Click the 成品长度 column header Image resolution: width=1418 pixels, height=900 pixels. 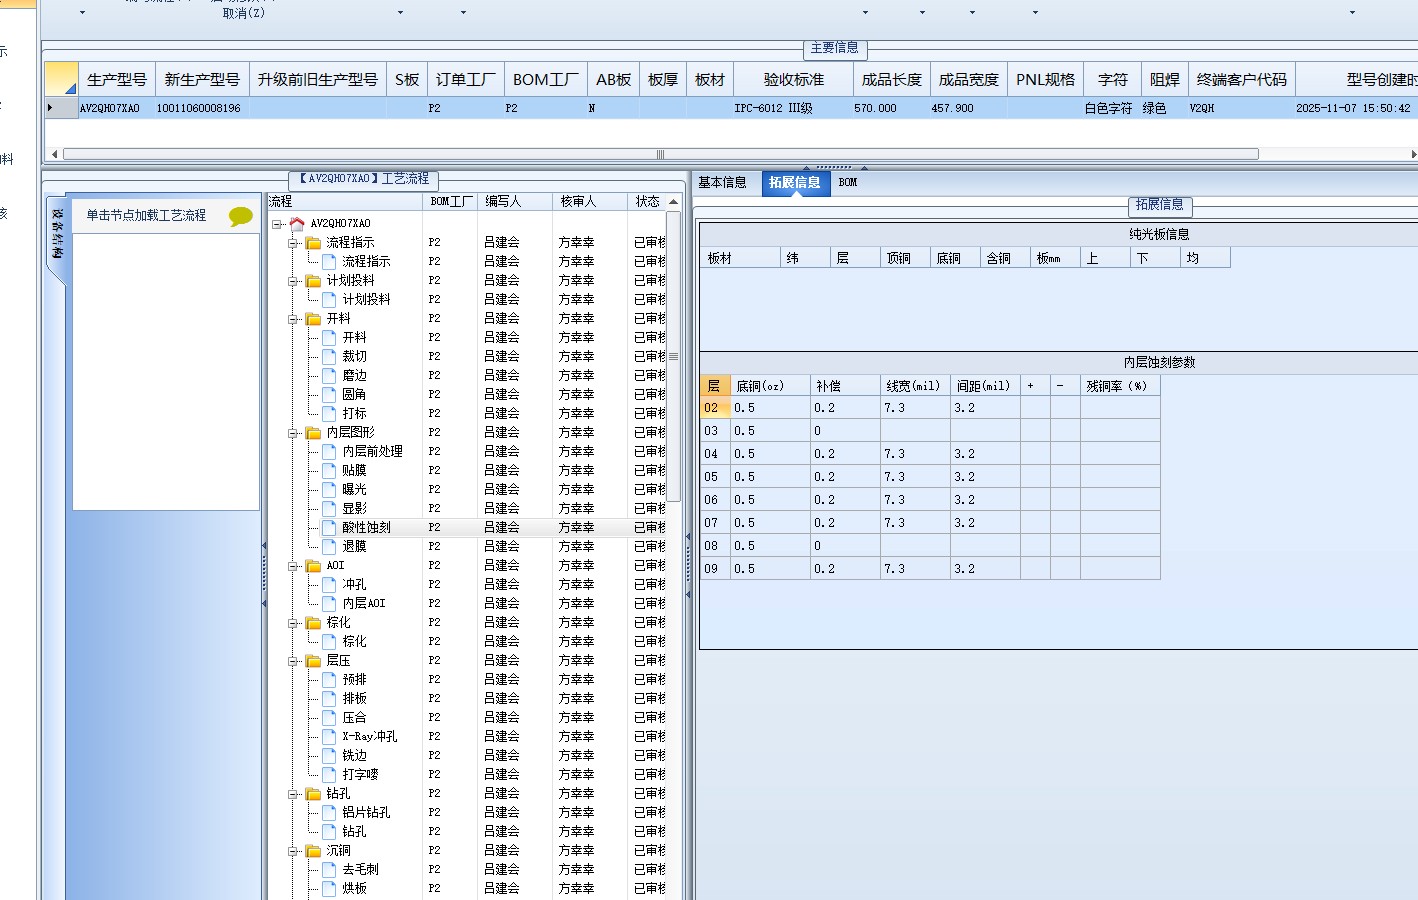(892, 80)
